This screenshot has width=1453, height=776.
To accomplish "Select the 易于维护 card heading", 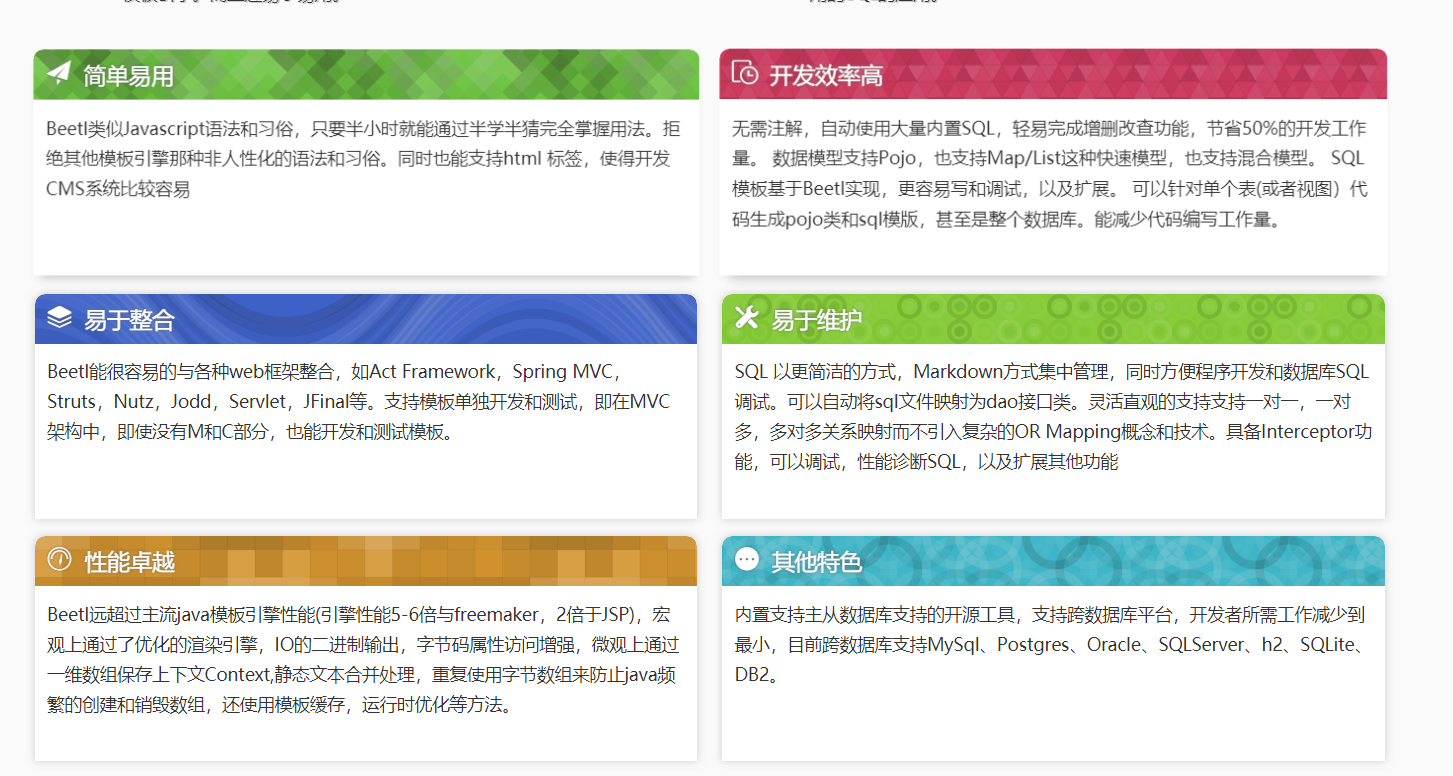I will point(817,320).
